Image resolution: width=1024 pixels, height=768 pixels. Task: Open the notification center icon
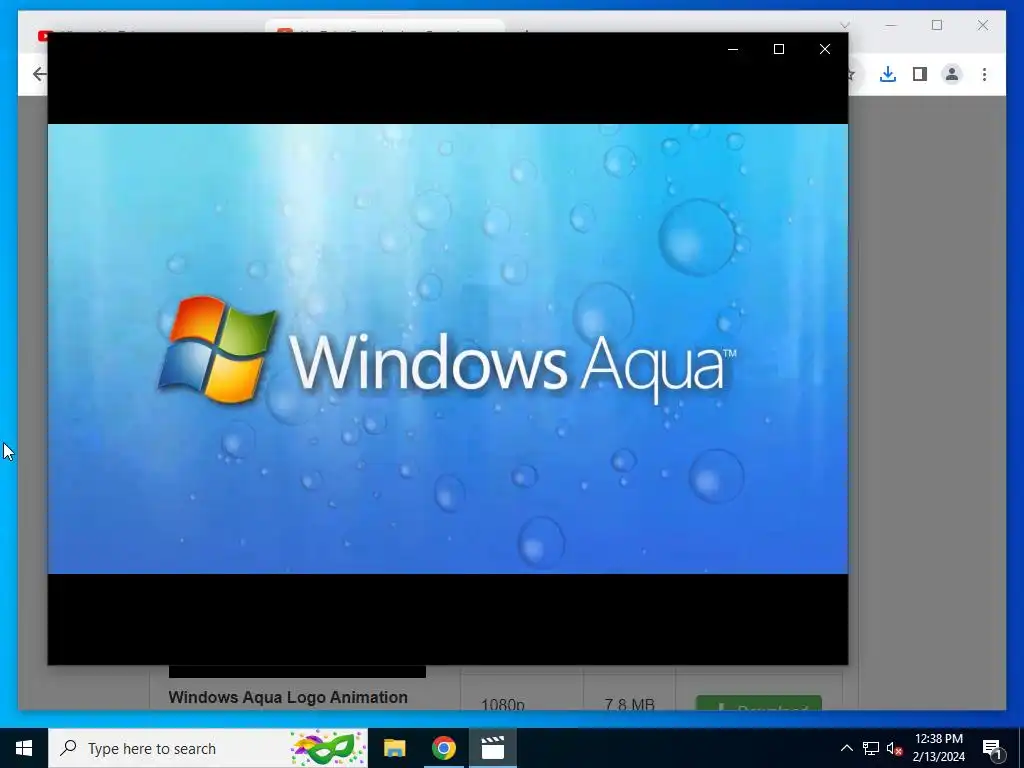992,749
